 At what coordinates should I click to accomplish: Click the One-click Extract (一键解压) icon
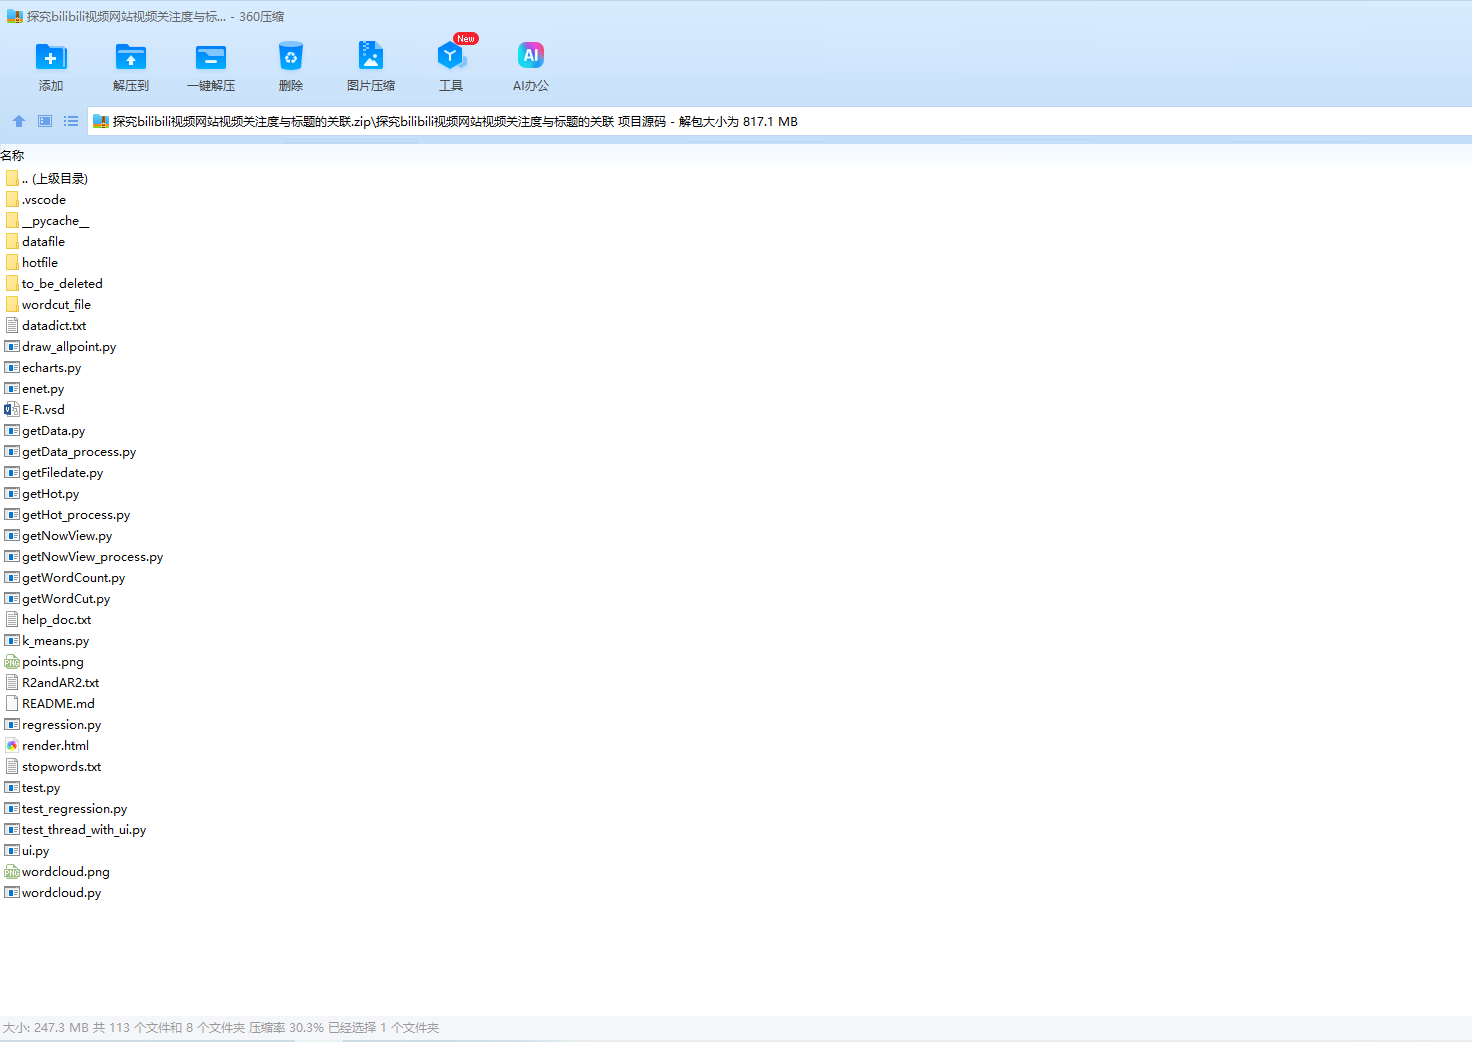point(210,58)
